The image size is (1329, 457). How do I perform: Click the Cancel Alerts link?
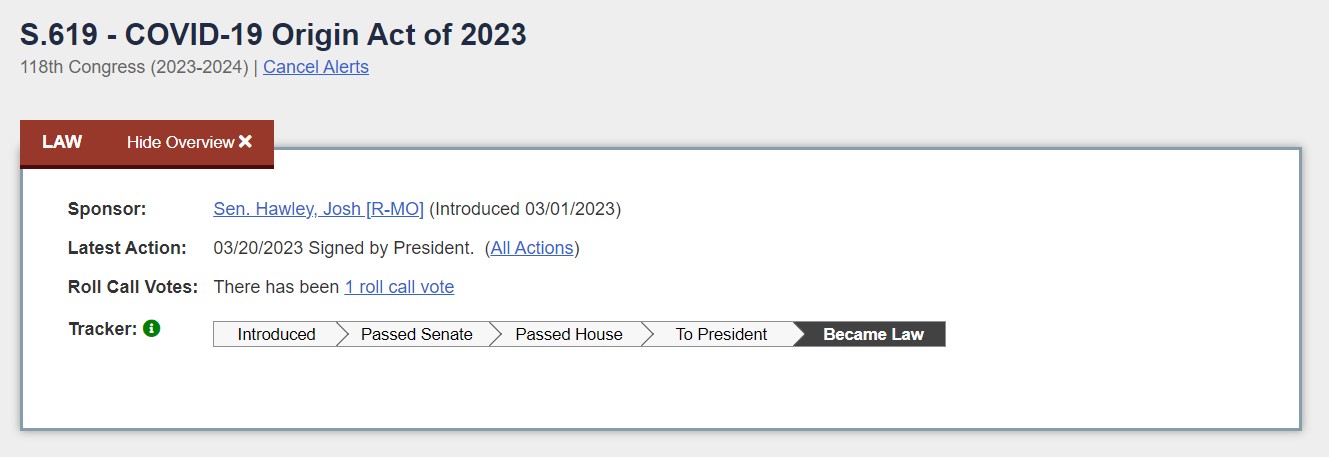pyautogui.click(x=316, y=67)
